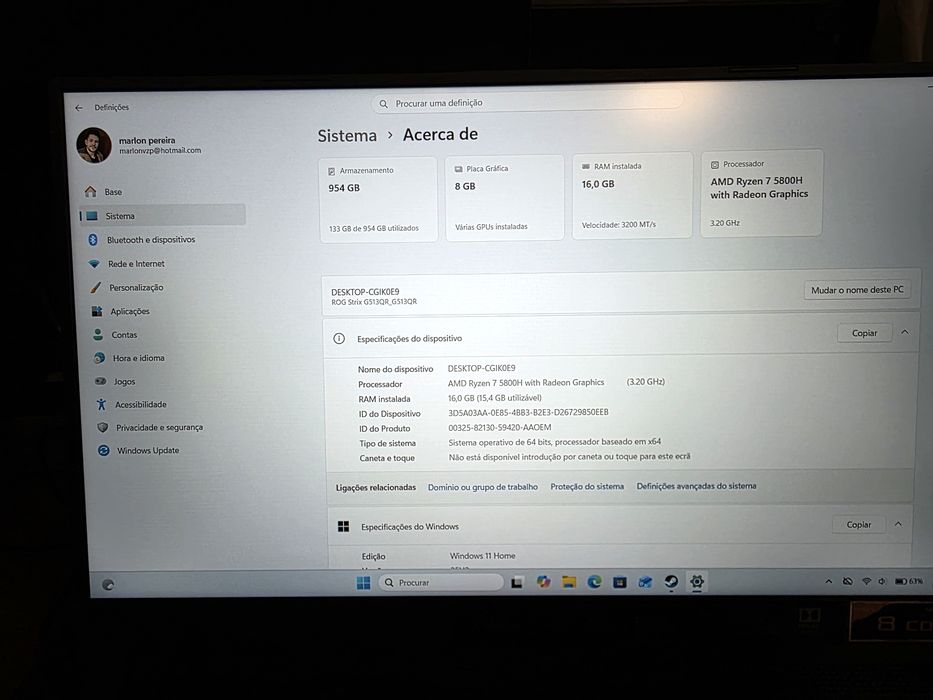Viewport: 933px width, 700px height.
Task: Open Proteção do sistema link
Action: tap(587, 486)
